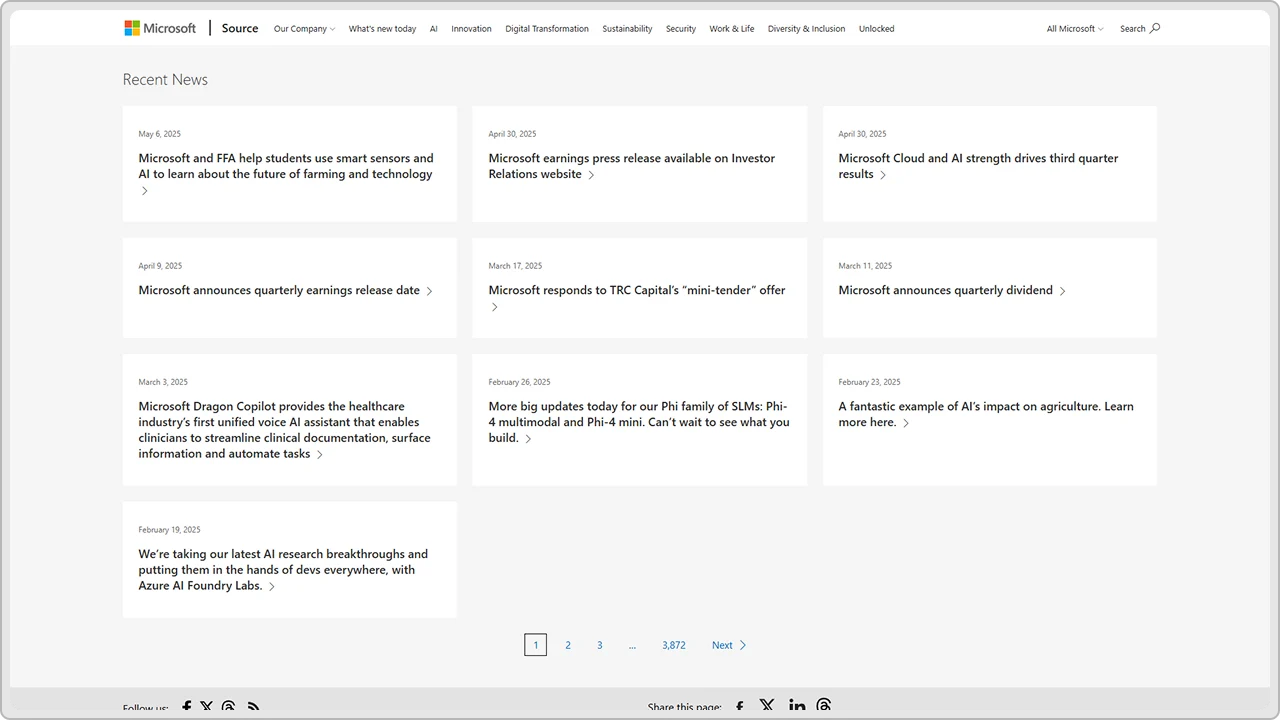Screen dimensions: 1280x720
Task: Click the February 23, 2025 date
Action: 869,382
